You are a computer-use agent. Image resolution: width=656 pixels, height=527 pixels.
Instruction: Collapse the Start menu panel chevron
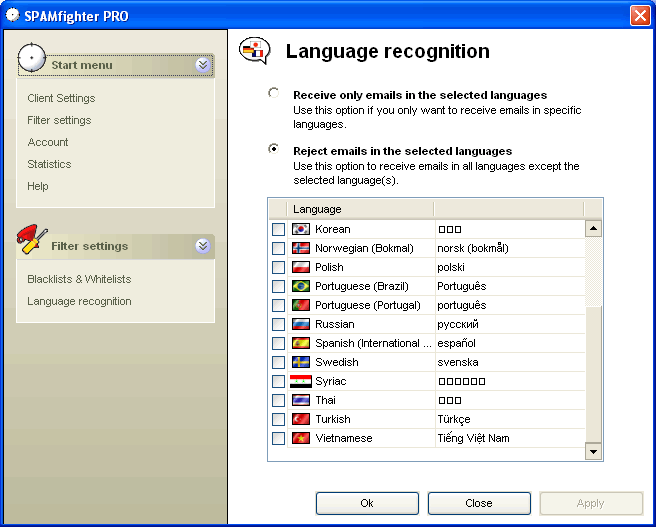click(203, 65)
